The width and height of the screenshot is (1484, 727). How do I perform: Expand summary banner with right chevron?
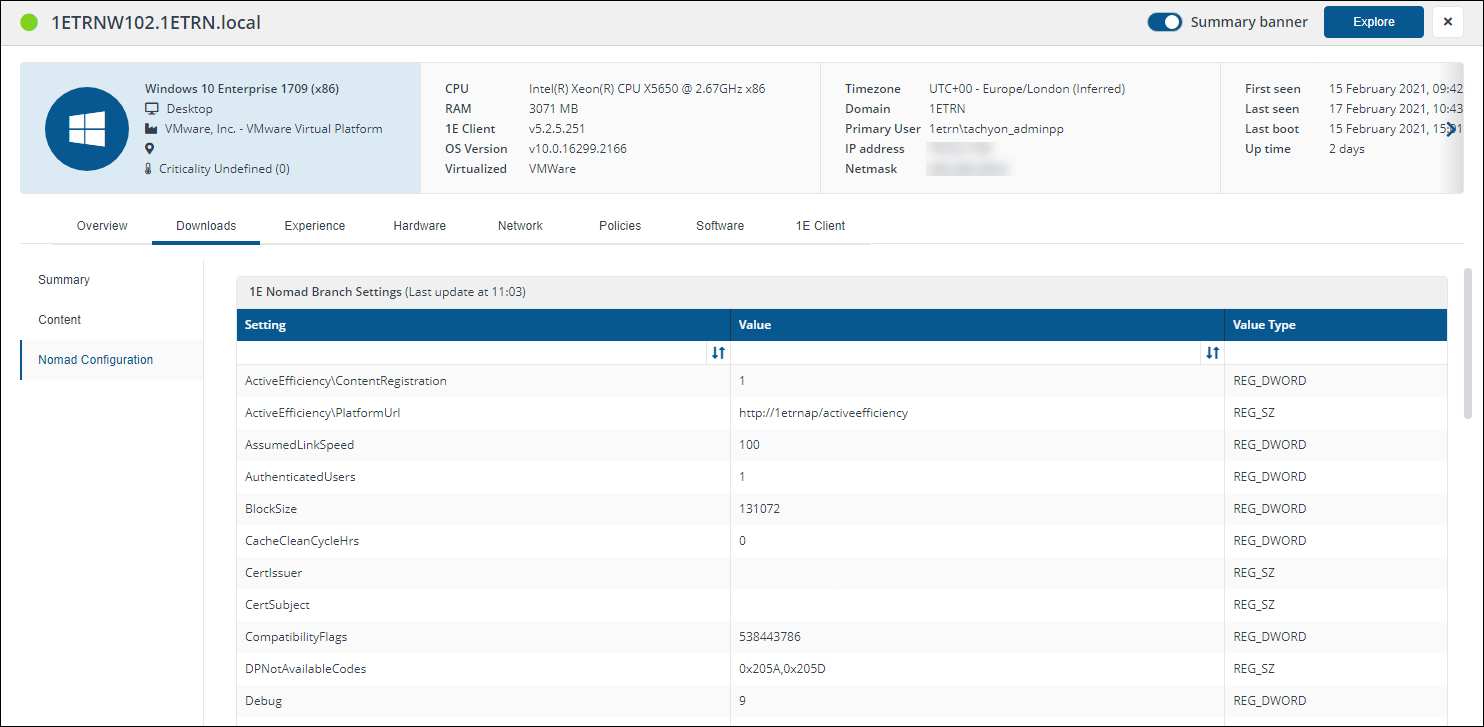pos(1451,128)
